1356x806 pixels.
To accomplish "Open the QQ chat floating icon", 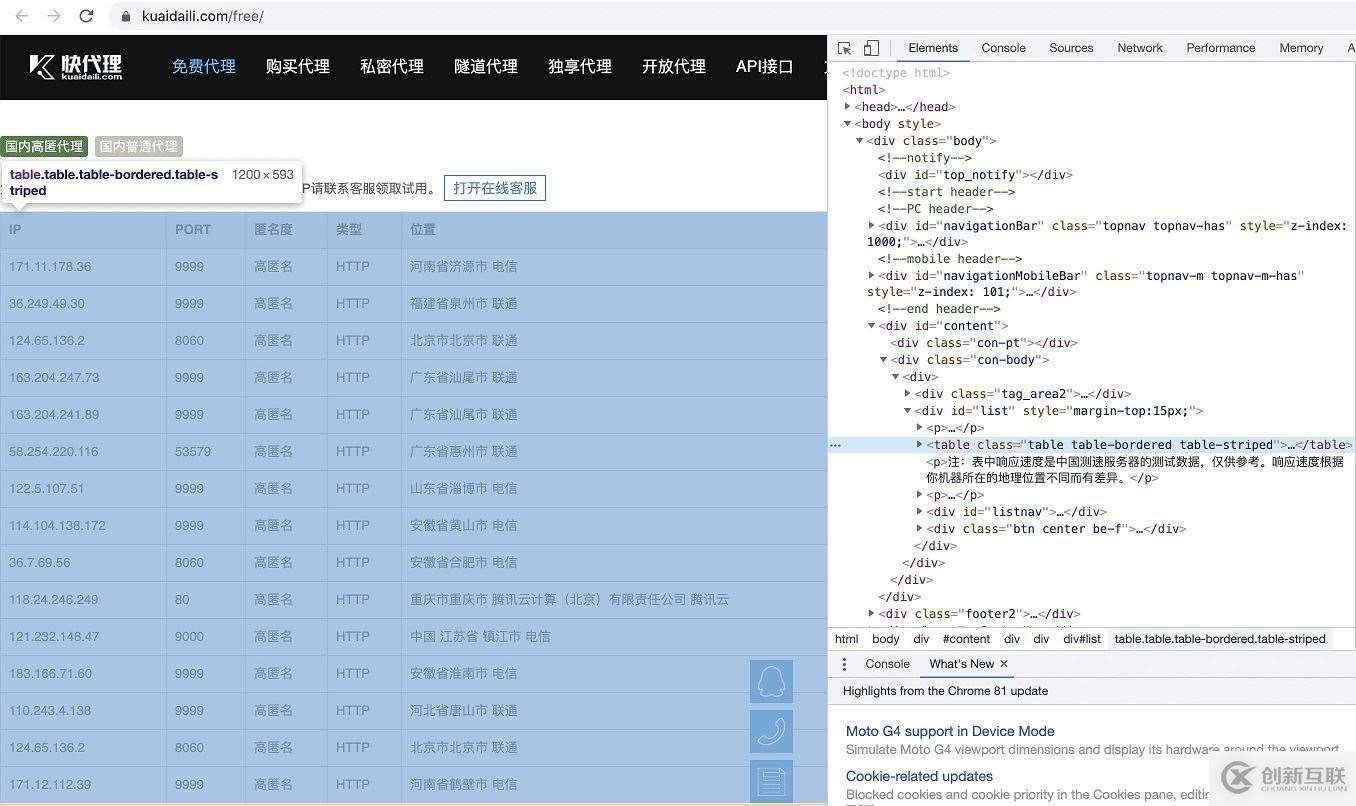I will click(770, 681).
